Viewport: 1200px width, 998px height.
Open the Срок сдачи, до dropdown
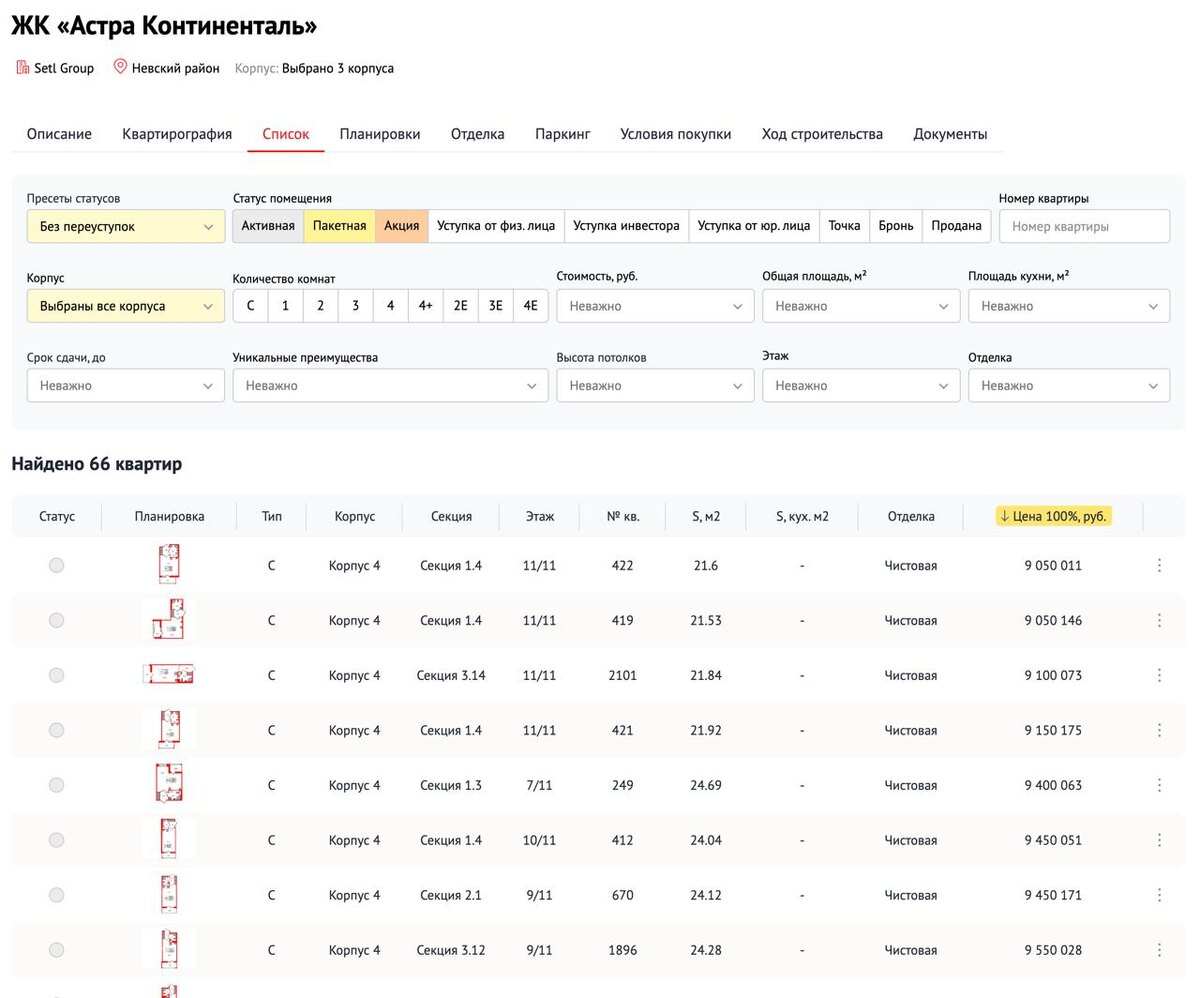[126, 385]
